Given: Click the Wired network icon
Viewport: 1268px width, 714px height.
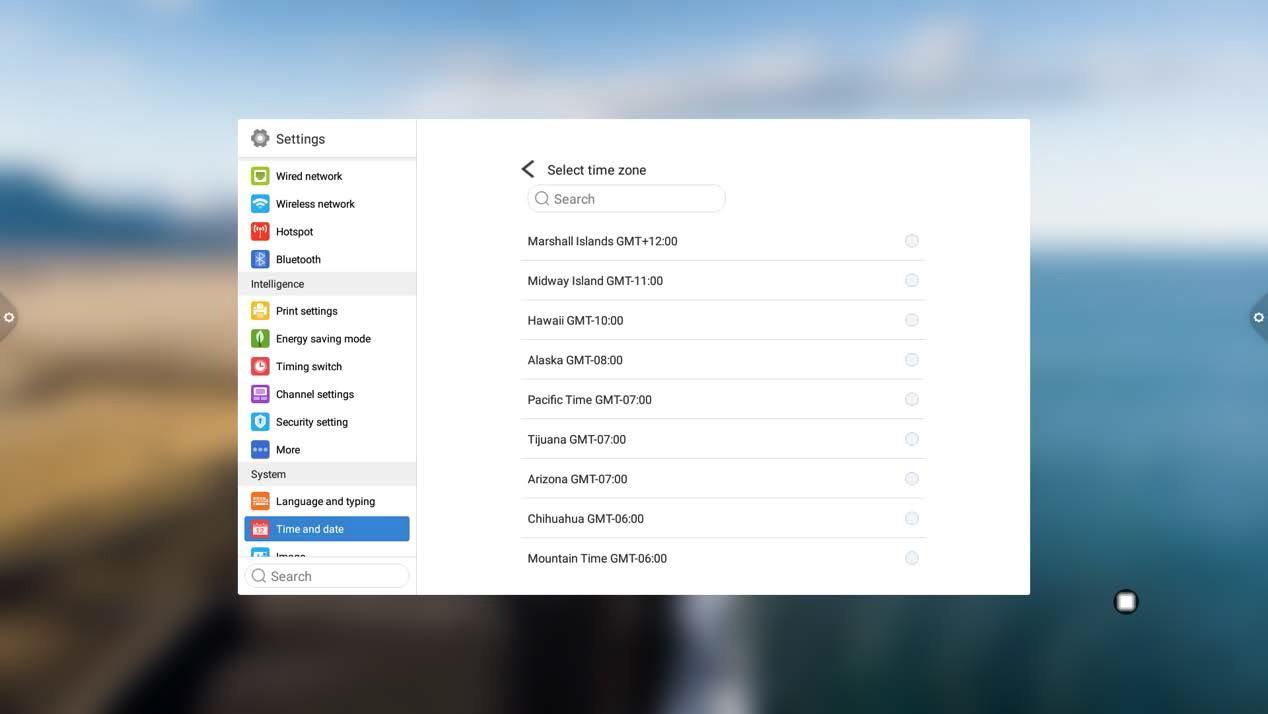Looking at the screenshot, I should click(x=260, y=176).
